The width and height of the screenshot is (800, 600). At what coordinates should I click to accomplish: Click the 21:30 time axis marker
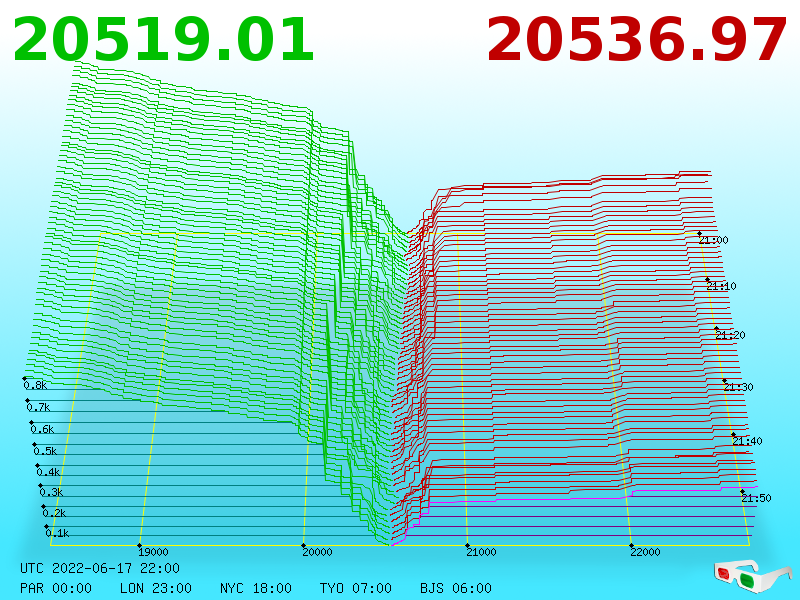[x=738, y=387]
